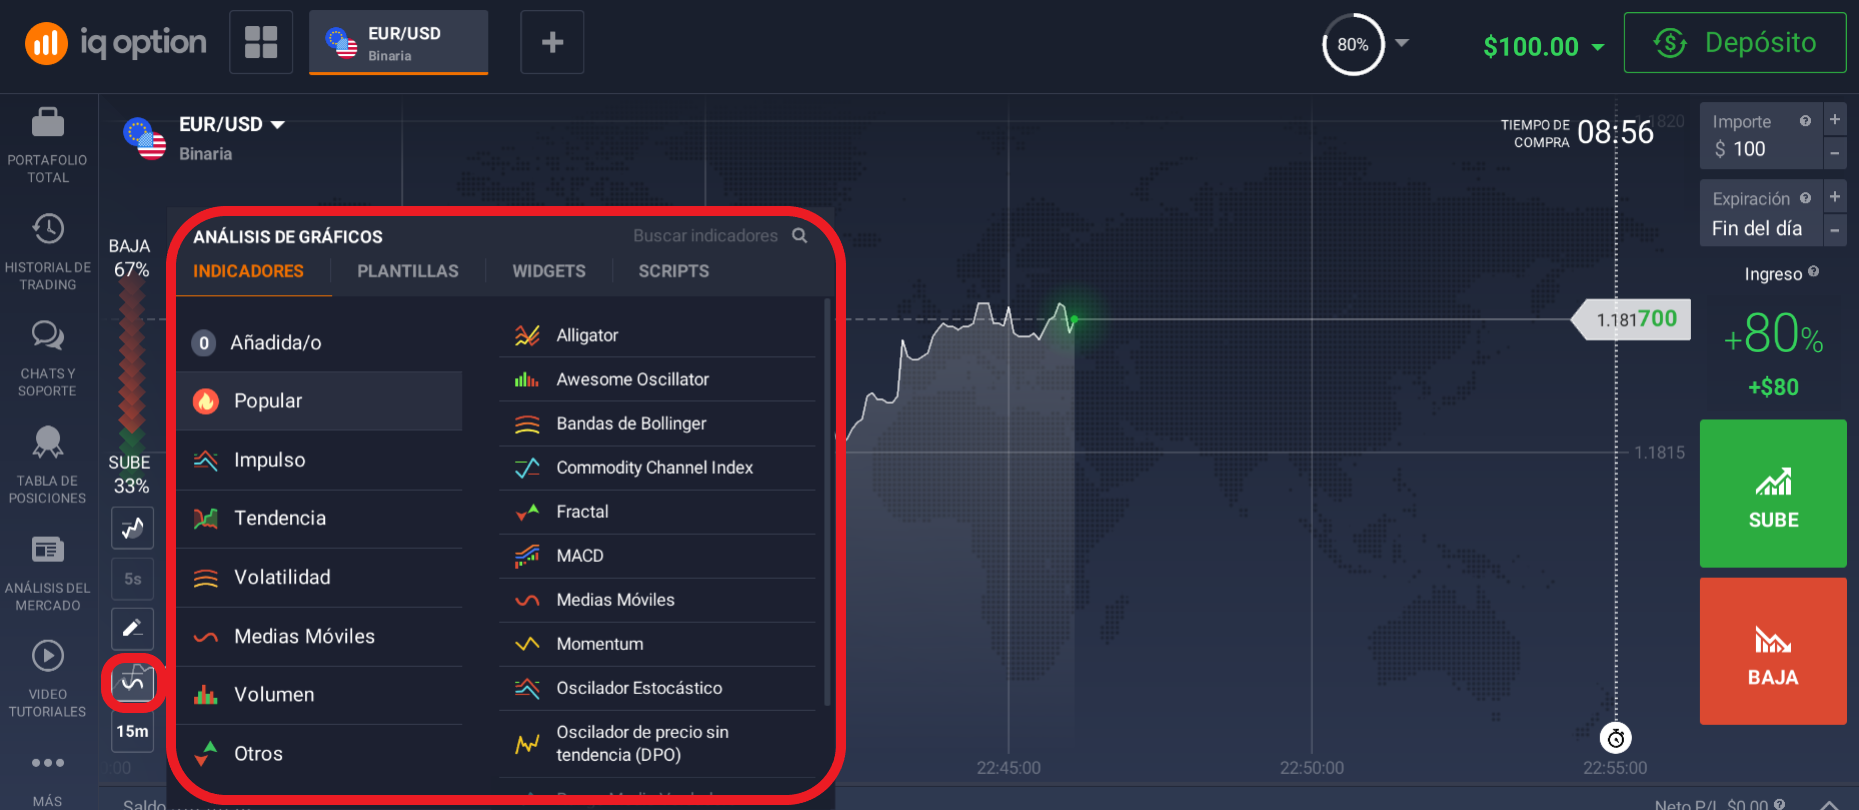Click the Expiración help question mark
The image size is (1859, 810).
pos(1805,198)
